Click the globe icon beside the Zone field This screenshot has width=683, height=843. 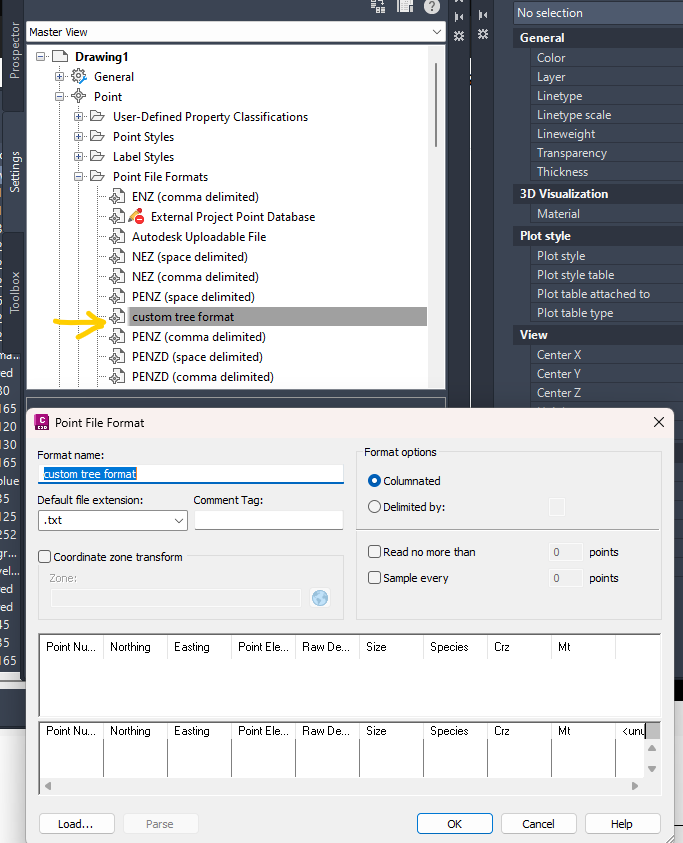[x=319, y=597]
